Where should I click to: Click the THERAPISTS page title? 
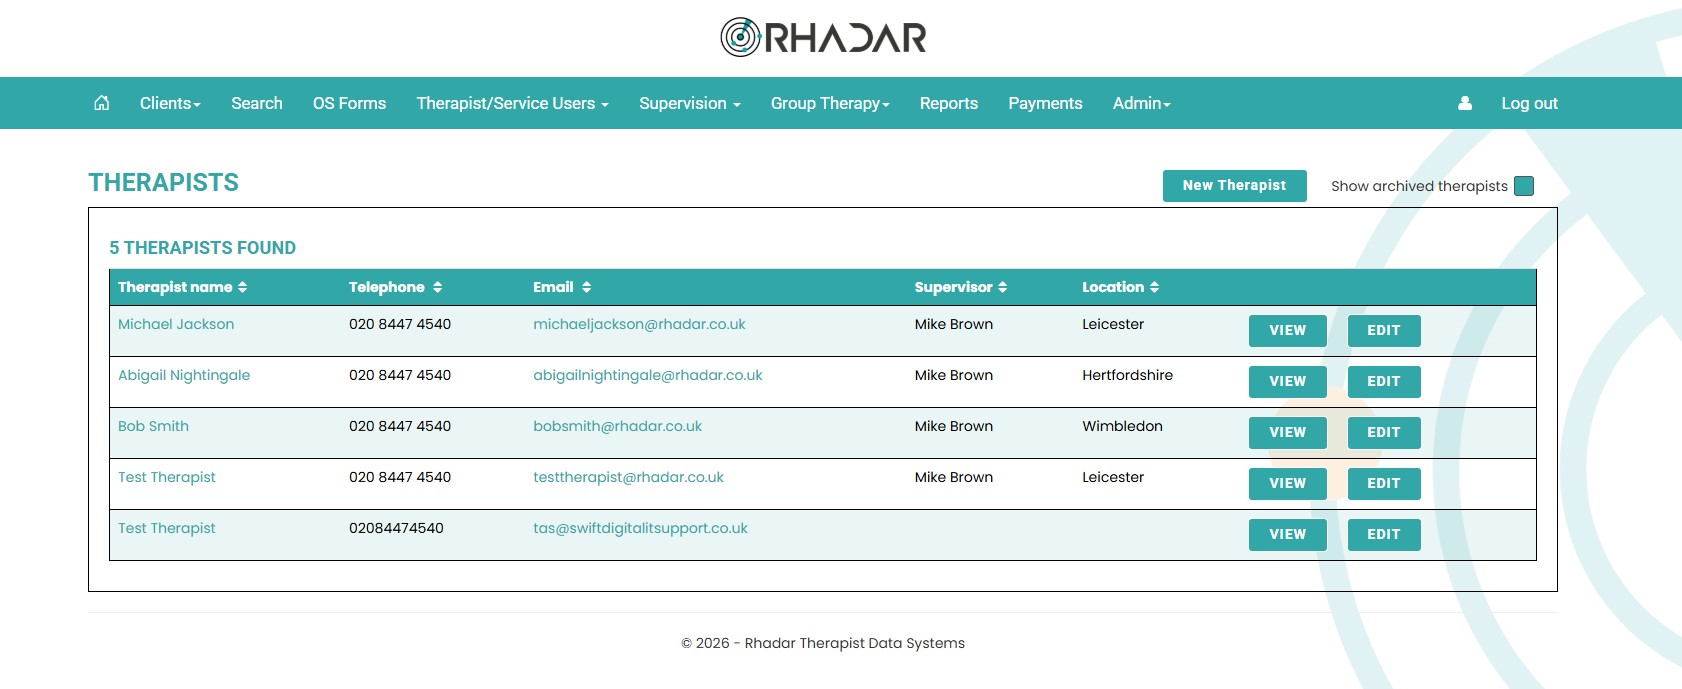click(x=163, y=183)
